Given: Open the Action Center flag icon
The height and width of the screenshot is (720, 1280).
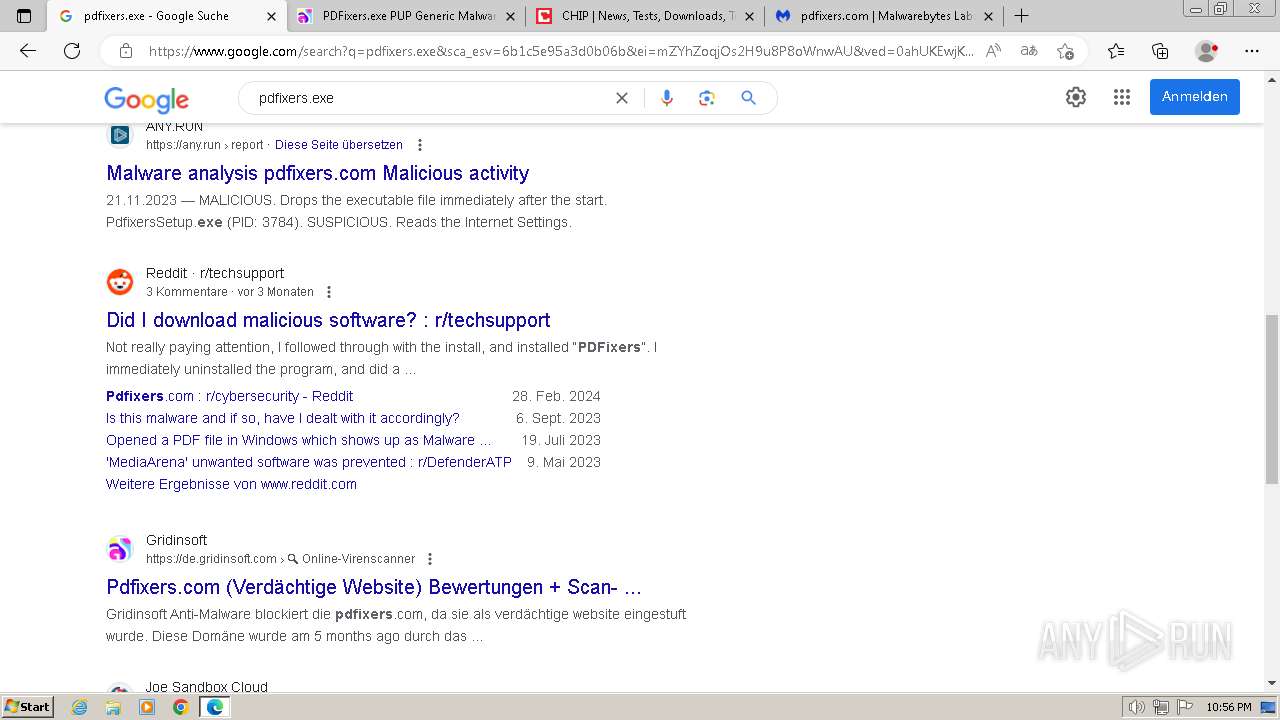Looking at the screenshot, I should point(1185,707).
